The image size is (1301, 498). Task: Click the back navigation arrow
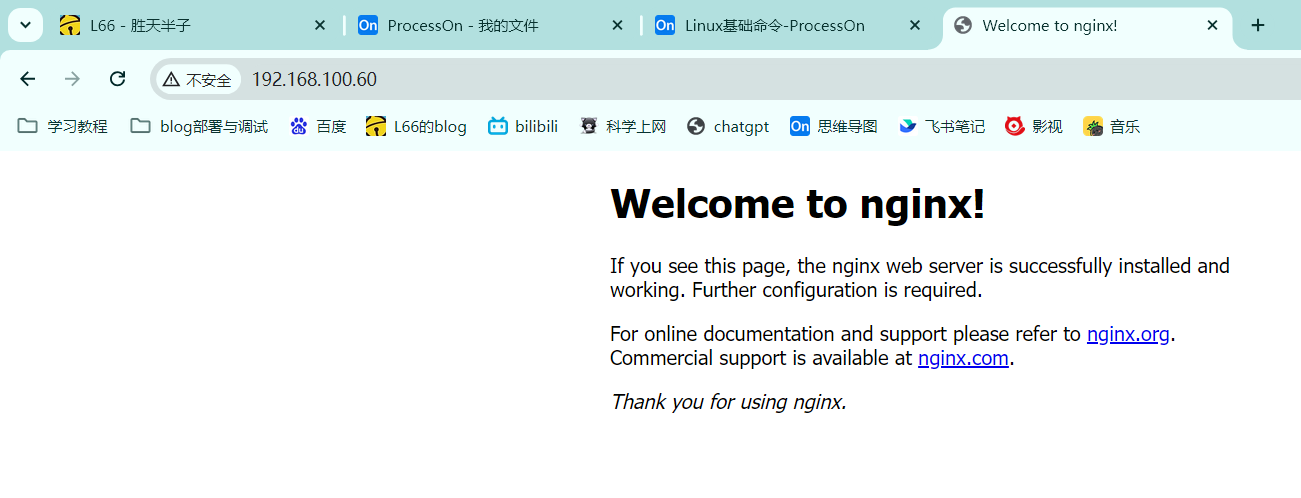click(28, 79)
